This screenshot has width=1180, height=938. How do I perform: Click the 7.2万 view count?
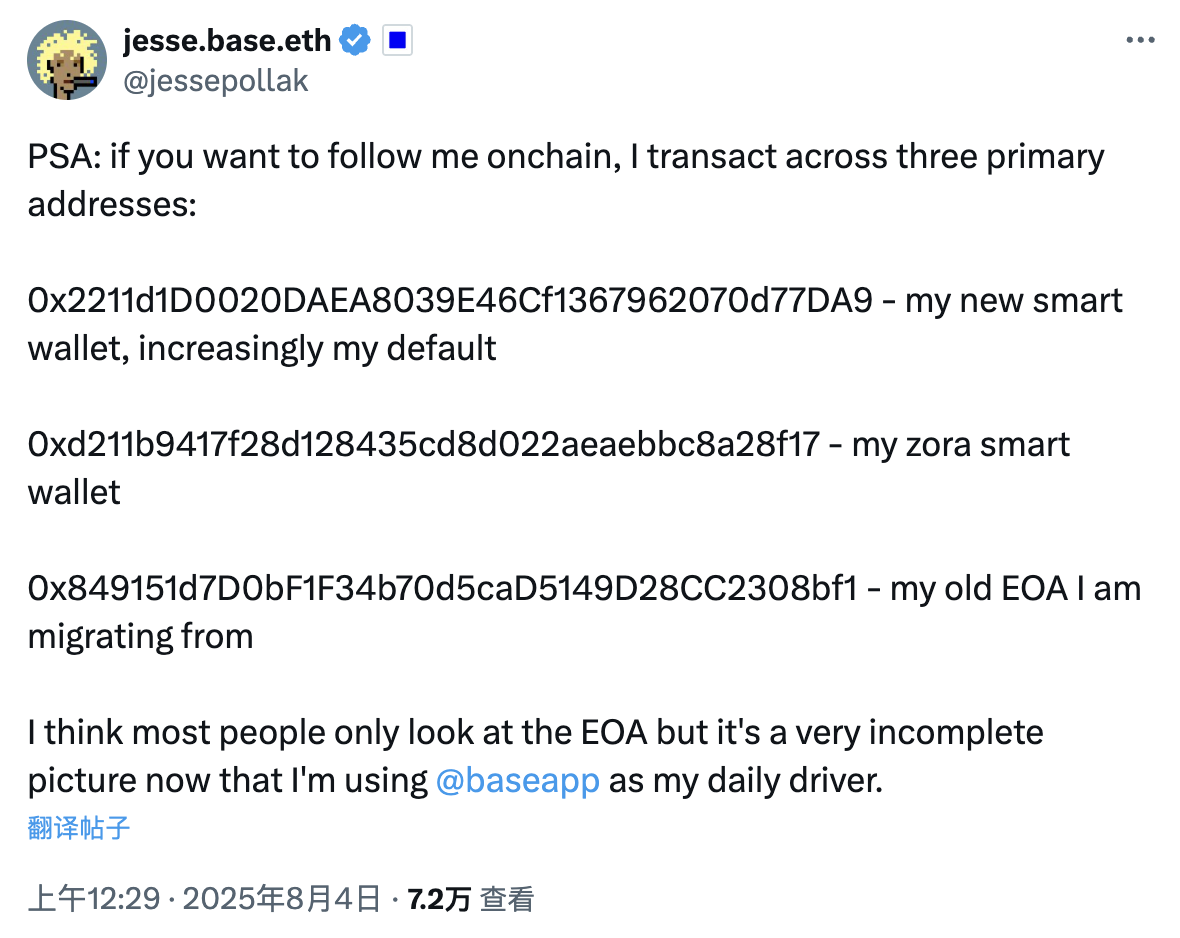pos(439,899)
